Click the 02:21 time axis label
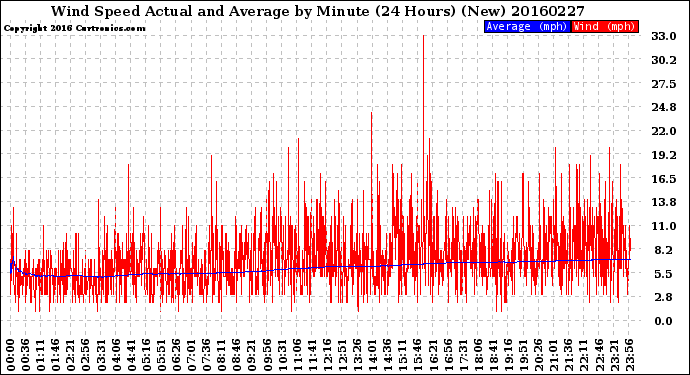The image size is (690, 375). [71, 355]
